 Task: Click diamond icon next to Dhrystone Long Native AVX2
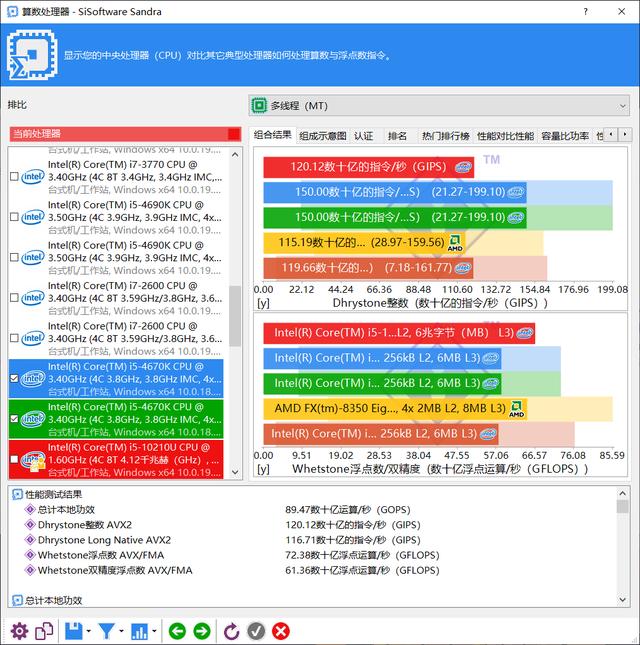[x=30, y=539]
